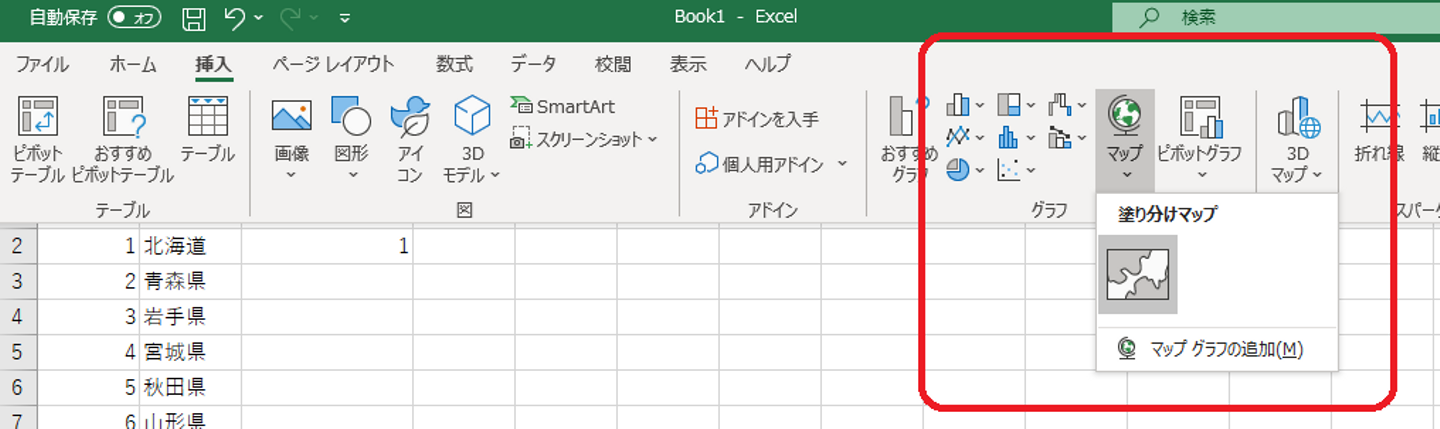This screenshot has width=1440, height=429.
Task: Expand the ピボットグラフ dropdown arrow
Action: click(1201, 175)
